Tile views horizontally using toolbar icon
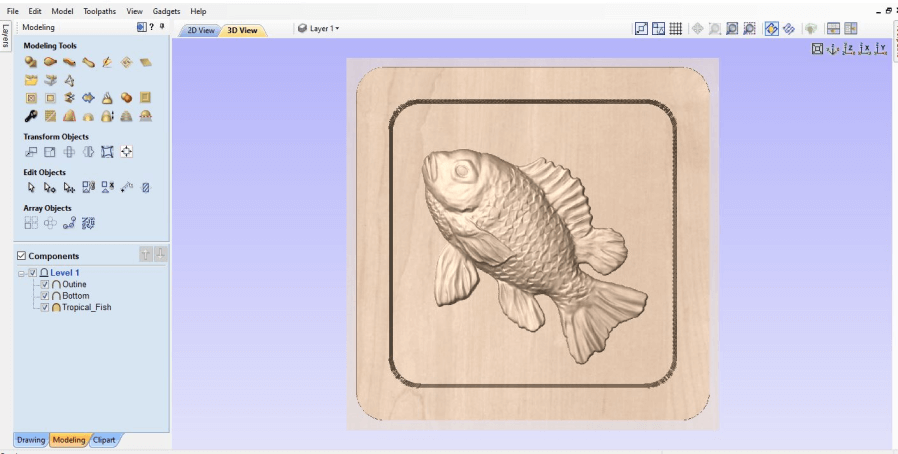Screen dimensions: 898x454 [x=833, y=29]
